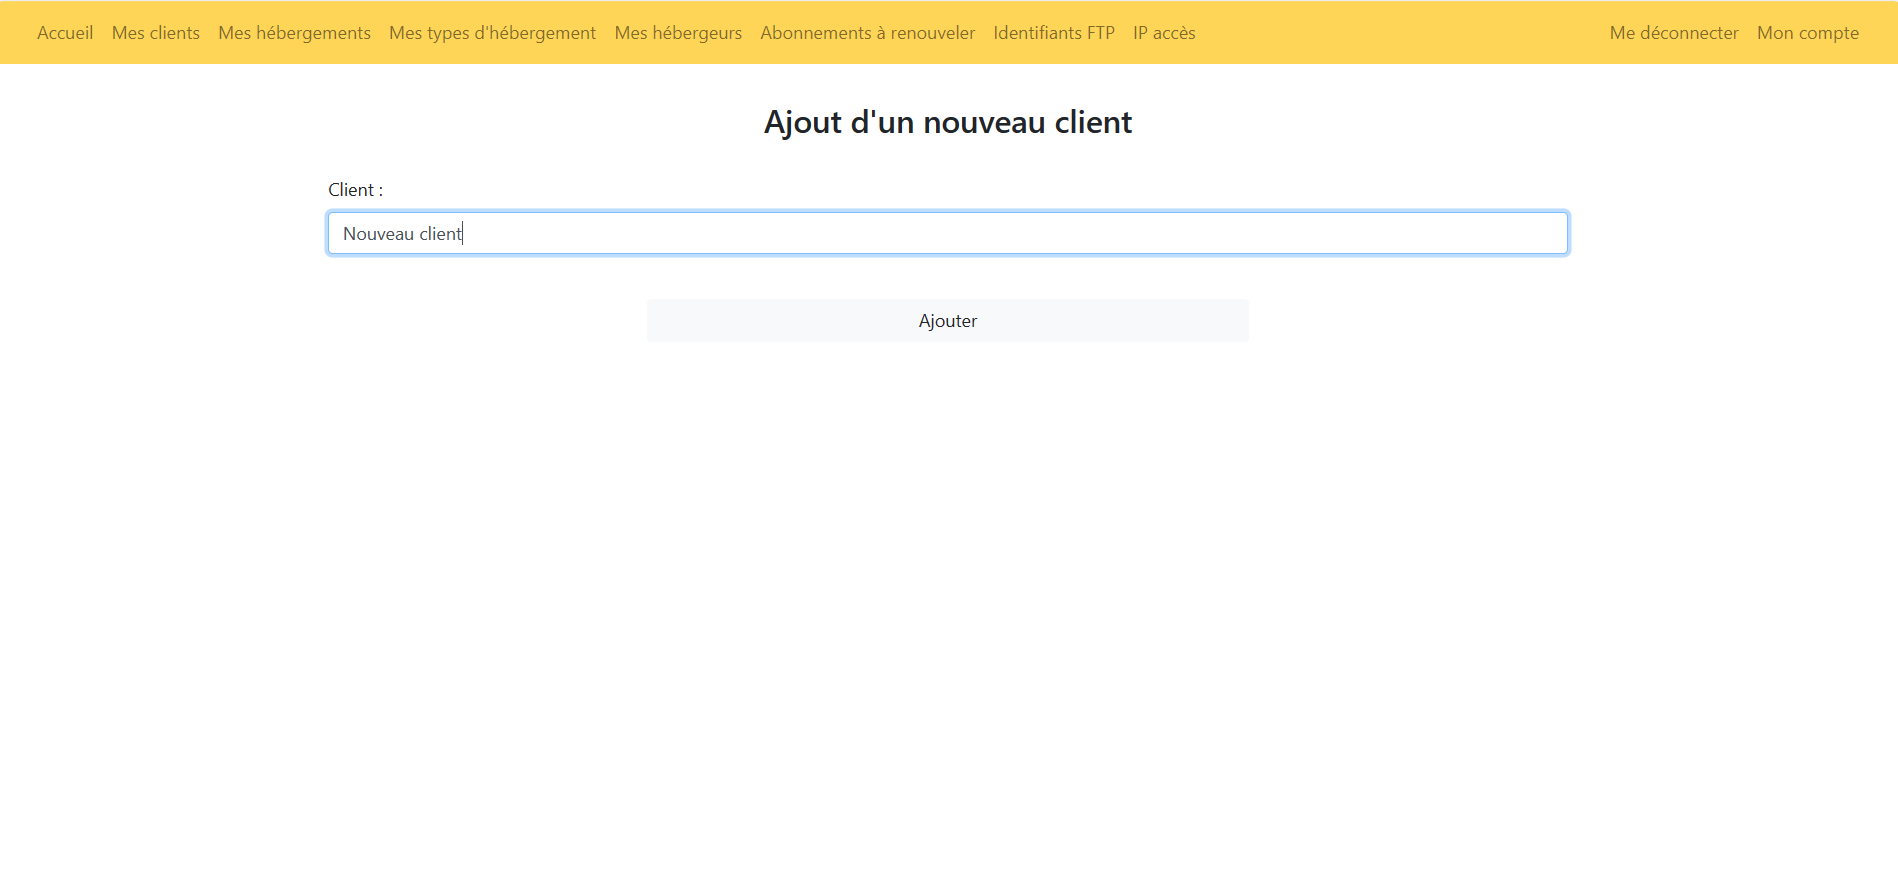
Task: Navigate to Mes types d'hébergement
Action: click(492, 33)
